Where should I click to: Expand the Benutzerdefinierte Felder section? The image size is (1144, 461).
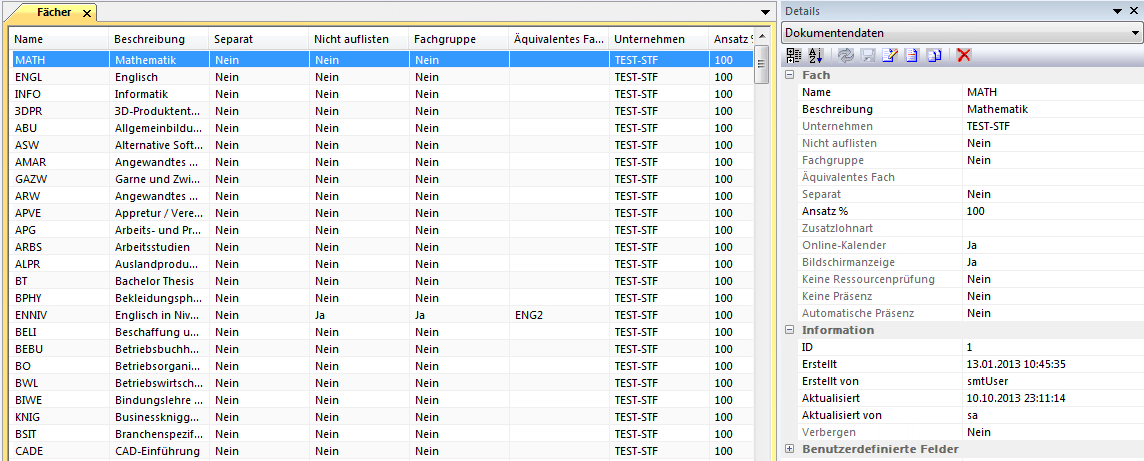789,449
